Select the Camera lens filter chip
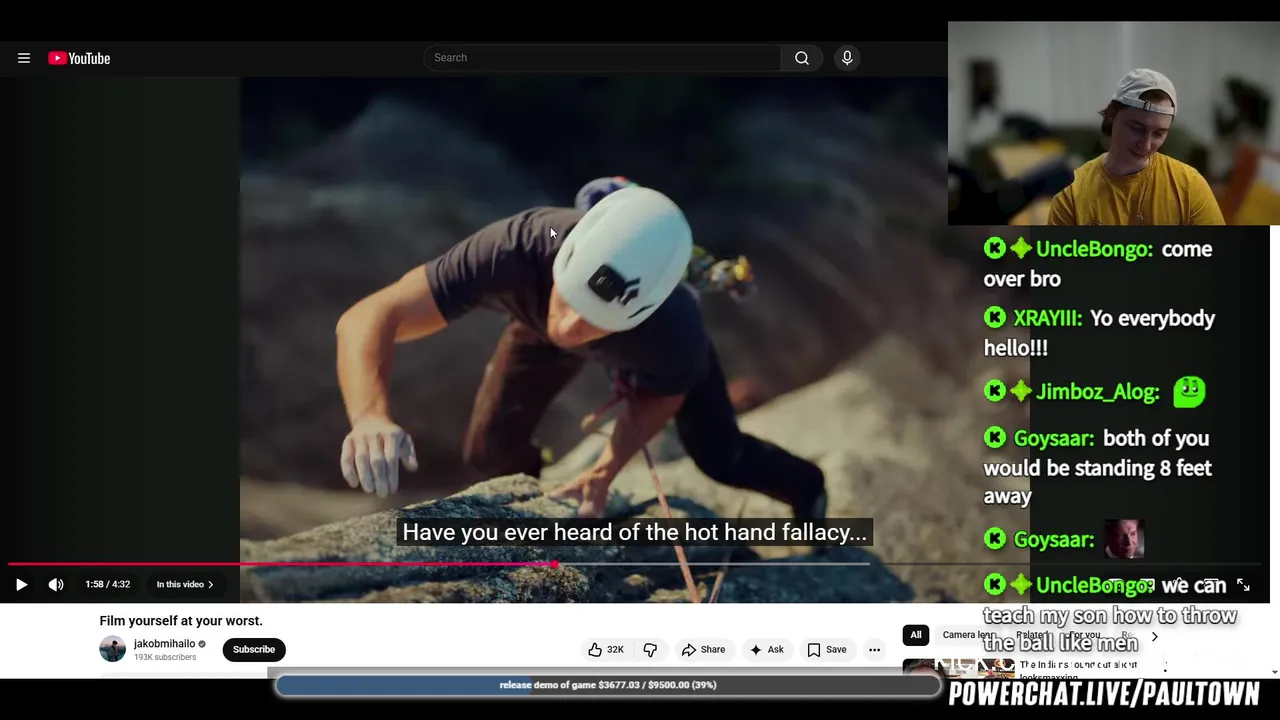1280x720 pixels. point(968,635)
